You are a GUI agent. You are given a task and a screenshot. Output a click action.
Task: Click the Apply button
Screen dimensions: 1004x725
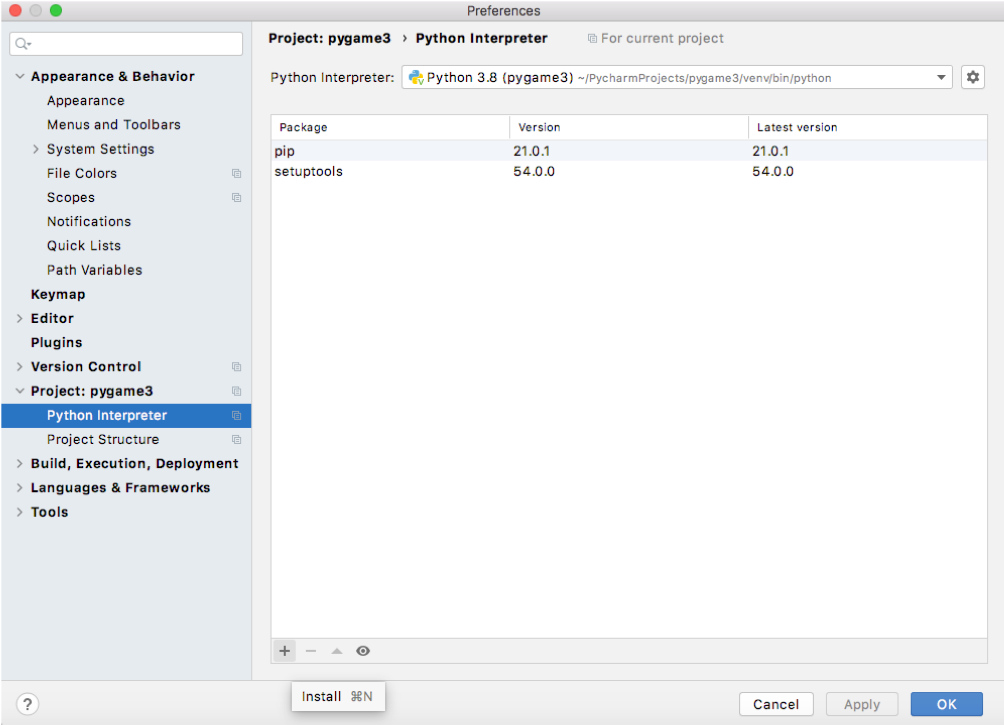click(862, 705)
